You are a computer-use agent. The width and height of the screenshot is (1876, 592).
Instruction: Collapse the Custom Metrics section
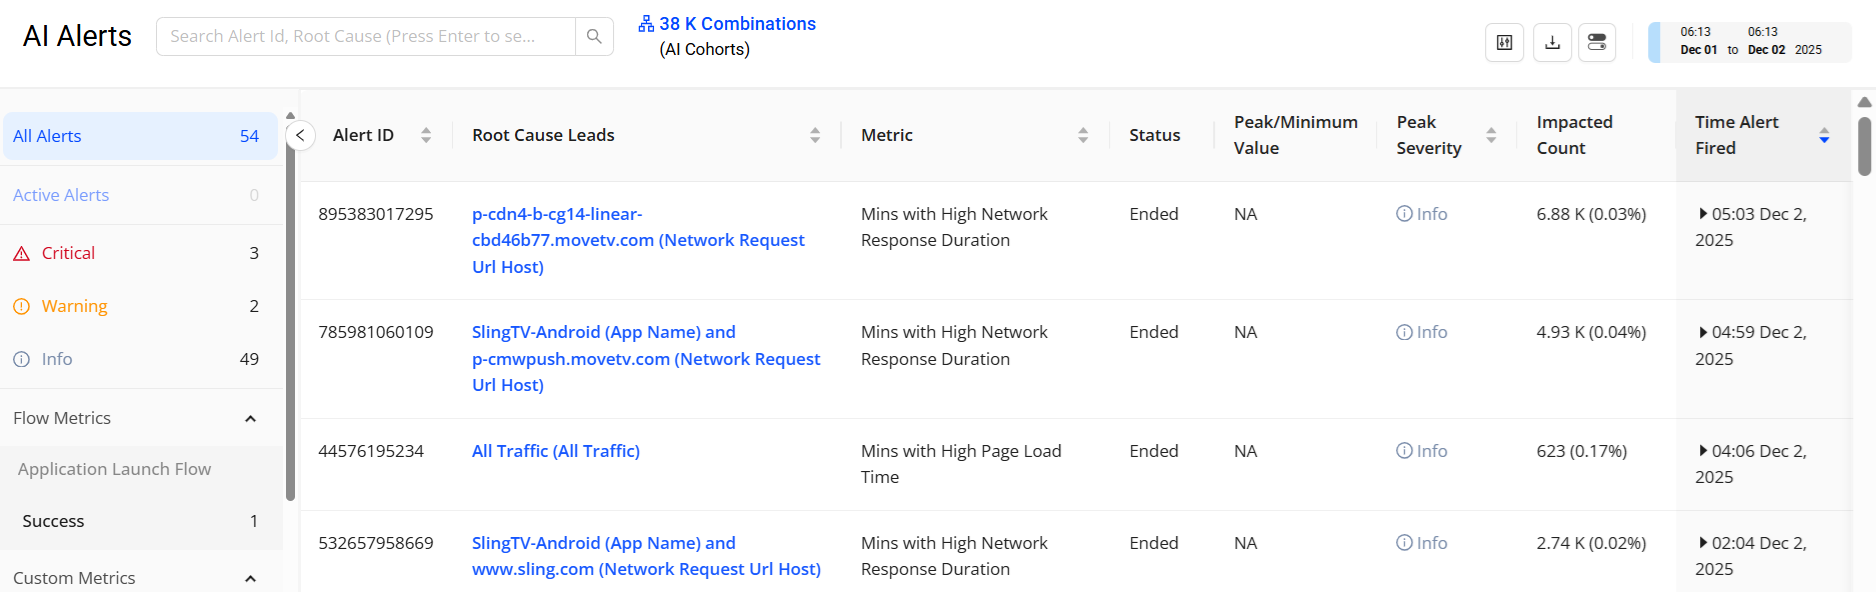click(250, 578)
